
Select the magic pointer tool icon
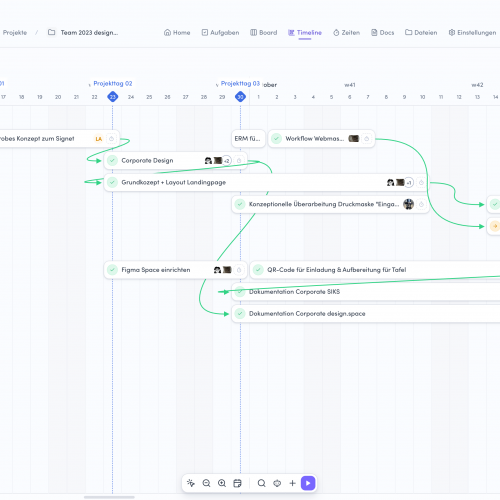point(191,483)
